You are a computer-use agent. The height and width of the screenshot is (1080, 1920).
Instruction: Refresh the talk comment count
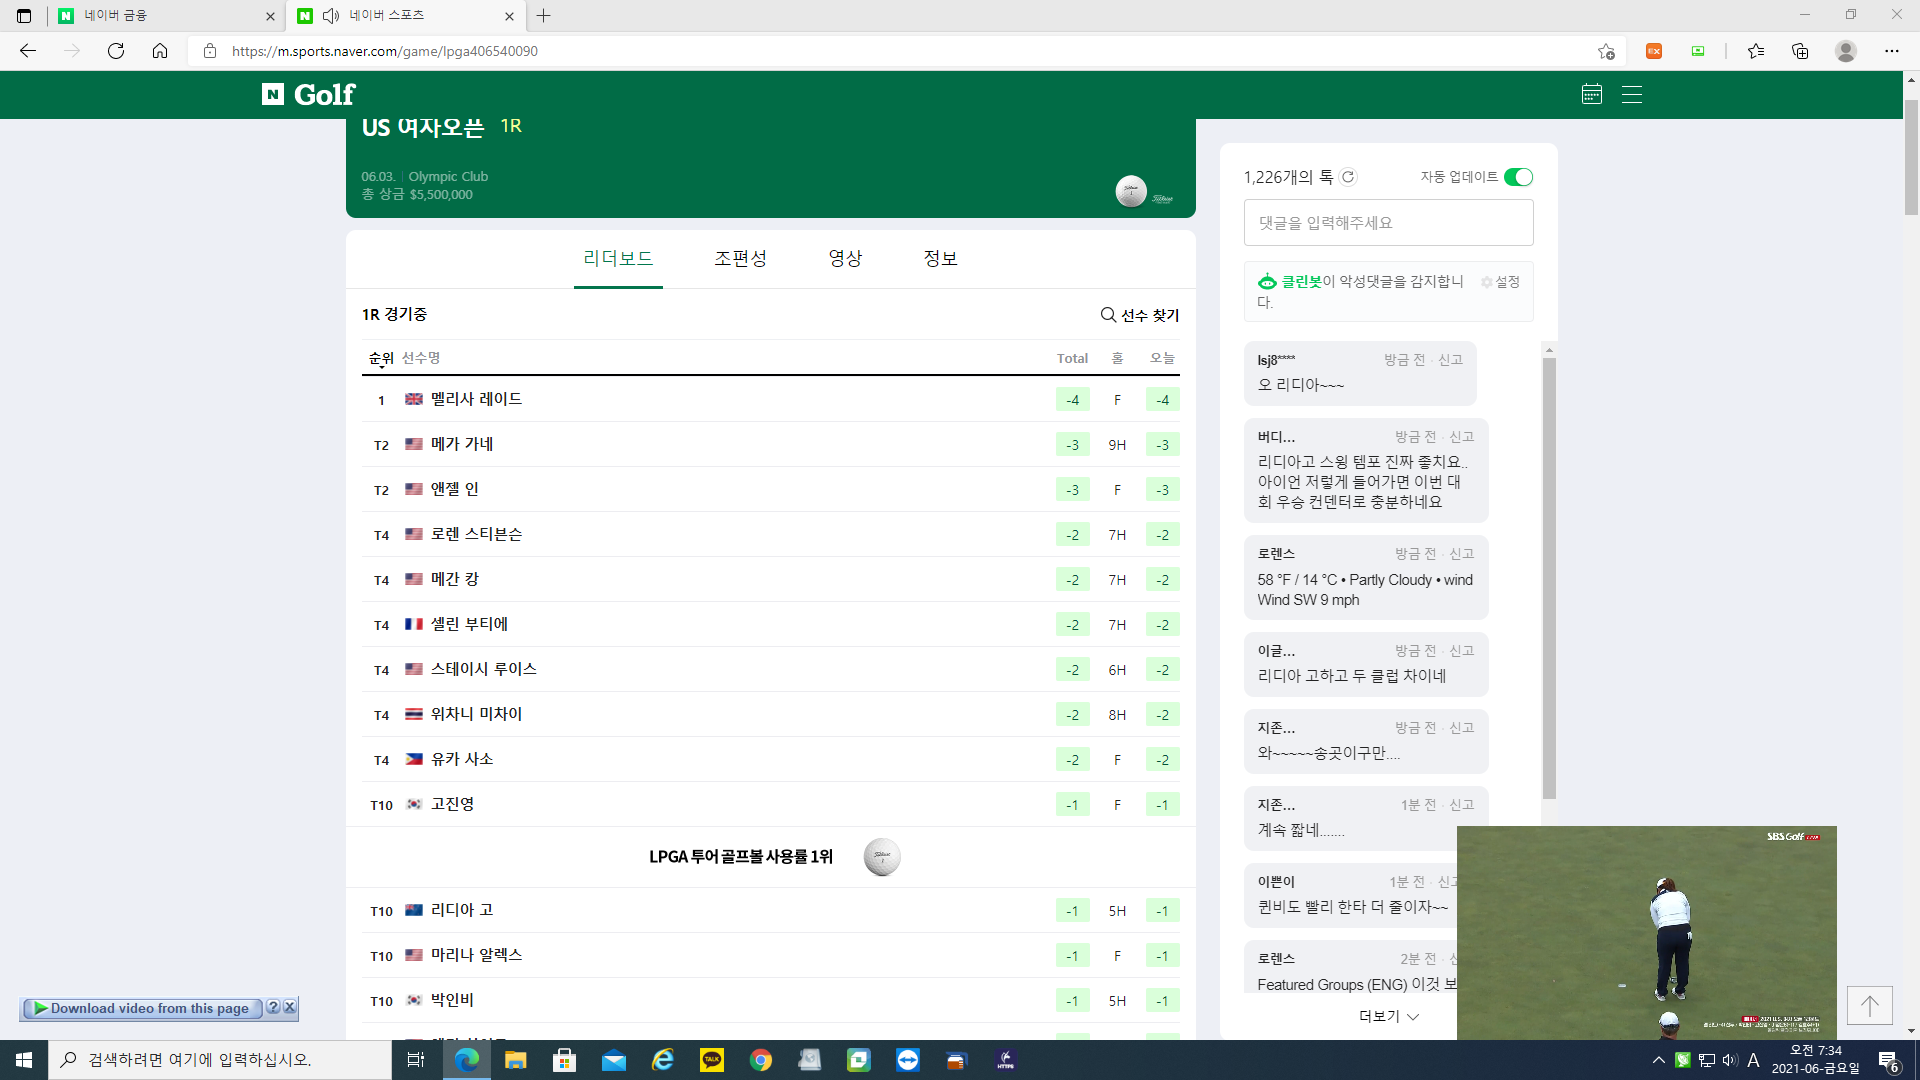click(1348, 177)
